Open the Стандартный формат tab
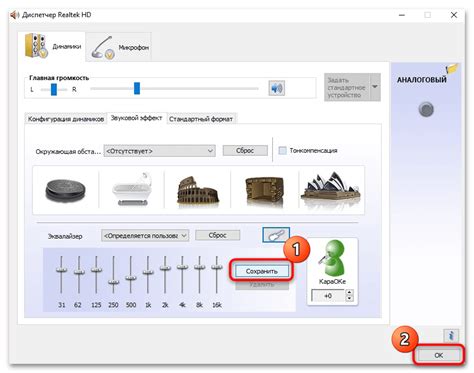Image resolution: width=474 pixels, height=373 pixels. coord(201,119)
